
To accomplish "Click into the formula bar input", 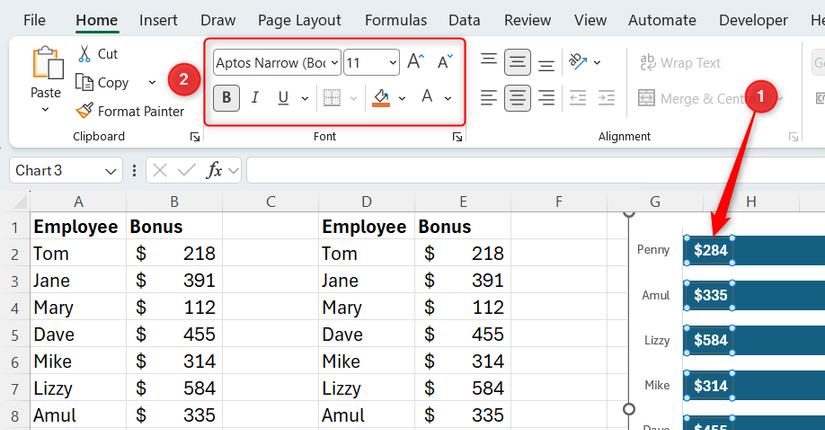I will (x=536, y=171).
